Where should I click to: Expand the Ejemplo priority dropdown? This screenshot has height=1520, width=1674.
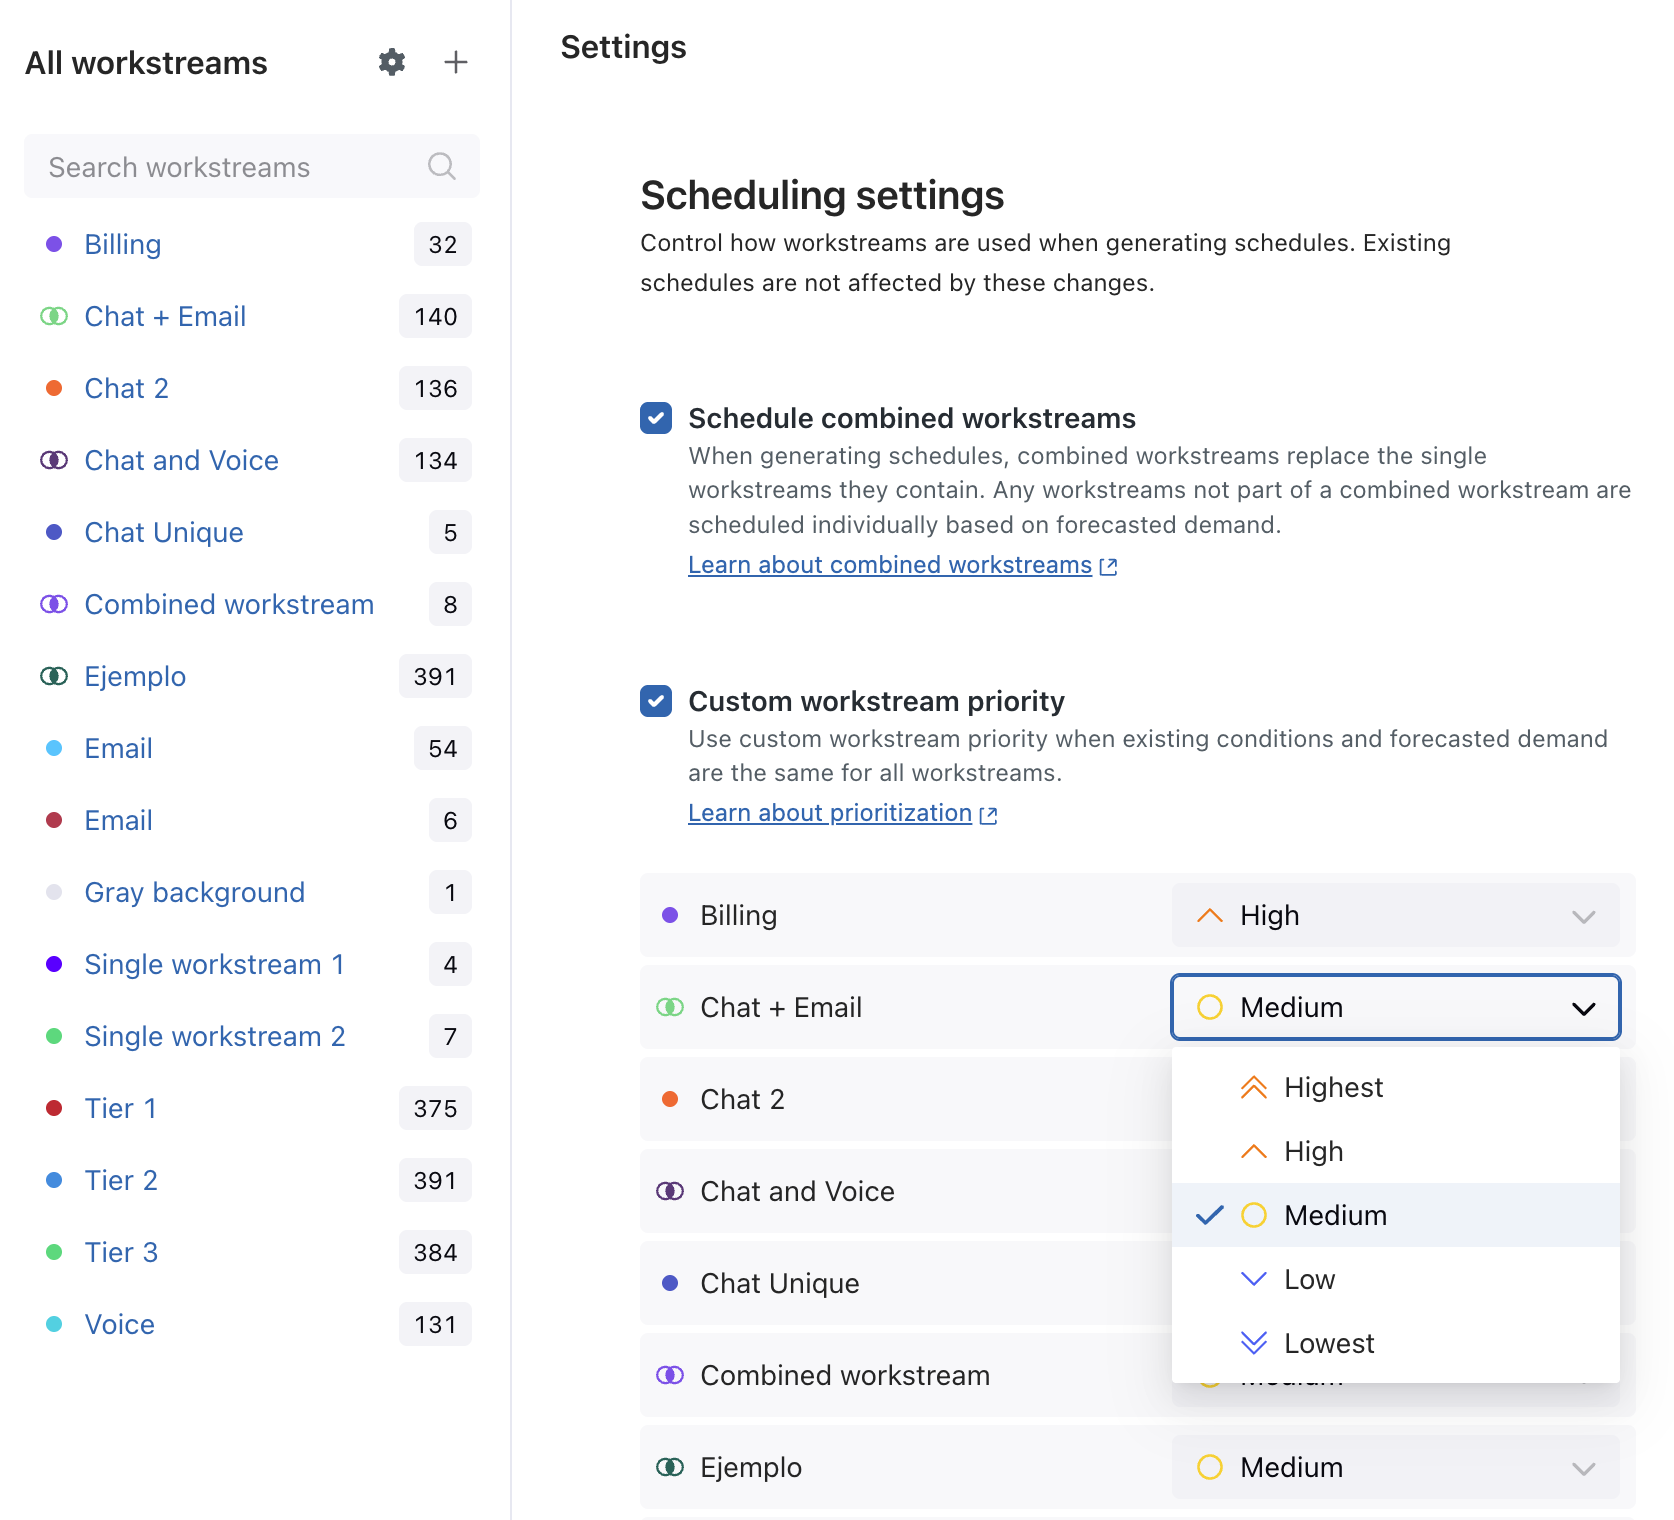tap(1395, 1467)
